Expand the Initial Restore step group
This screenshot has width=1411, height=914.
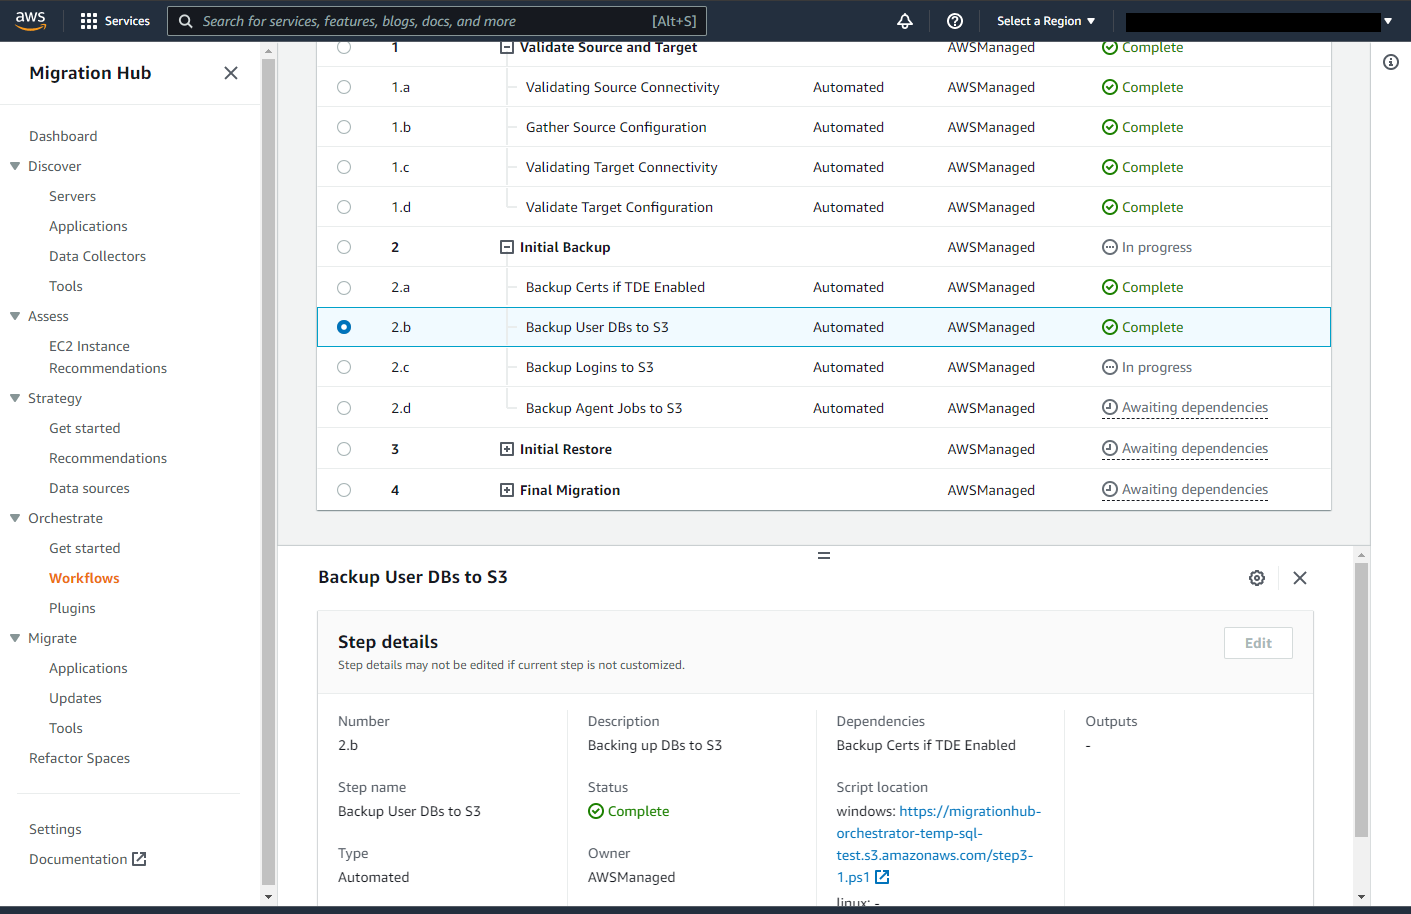507,449
